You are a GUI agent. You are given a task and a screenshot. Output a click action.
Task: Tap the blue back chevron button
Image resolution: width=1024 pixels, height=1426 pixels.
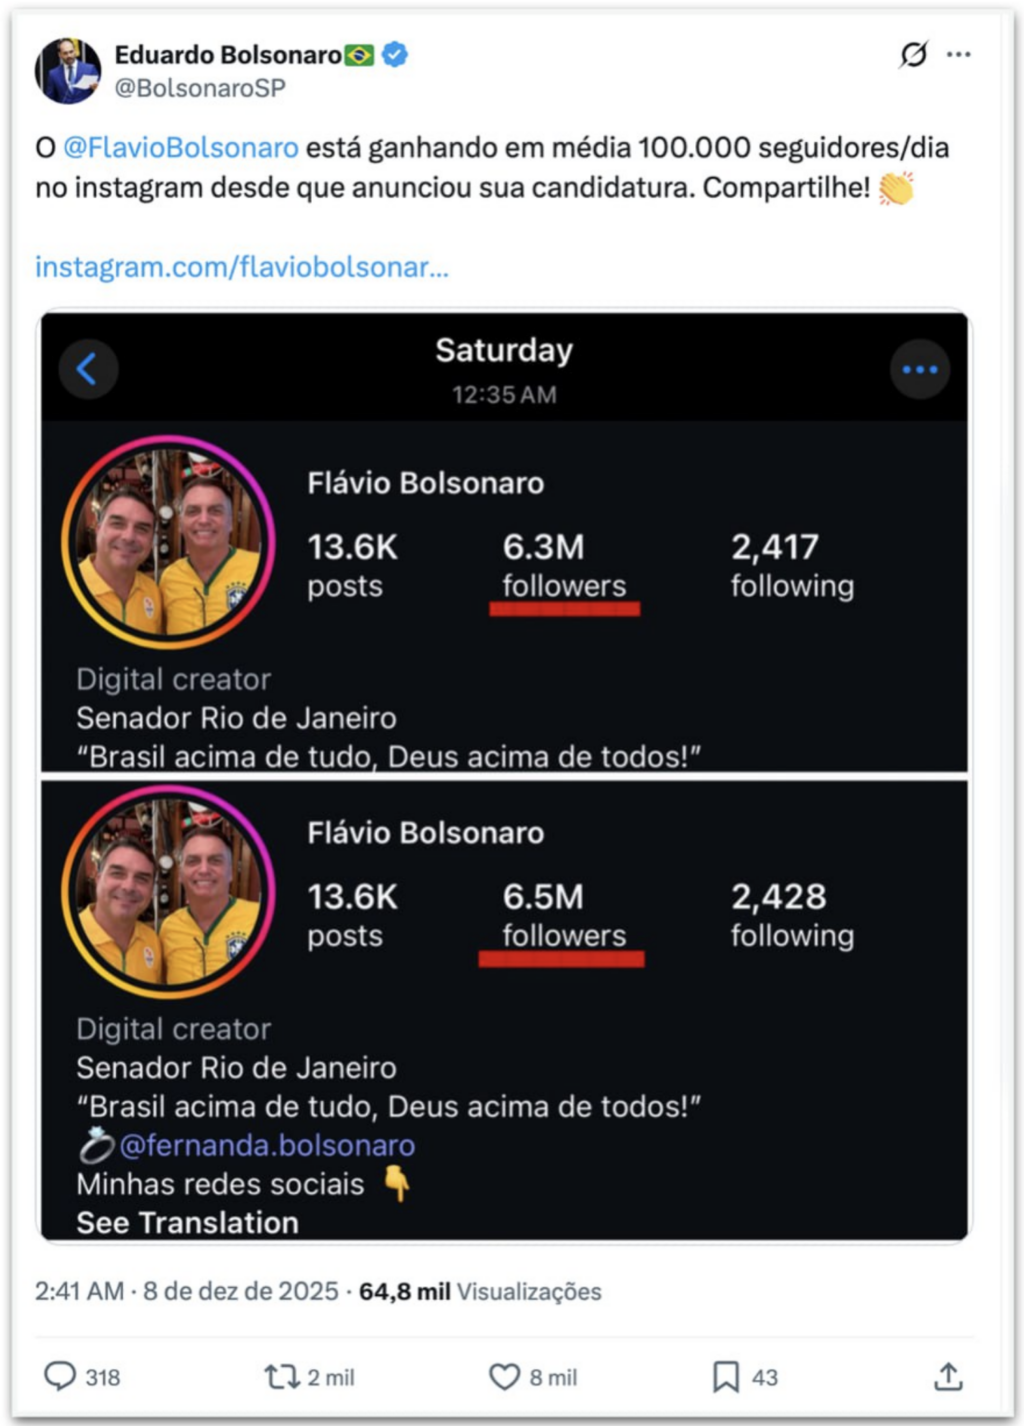click(88, 369)
